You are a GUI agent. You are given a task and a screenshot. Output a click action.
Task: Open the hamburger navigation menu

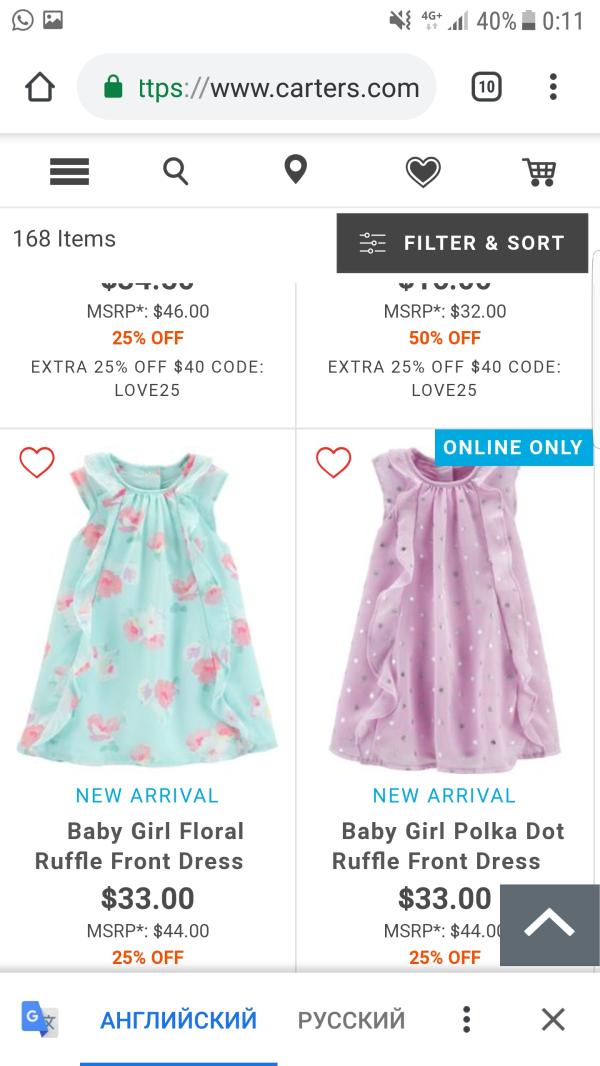click(x=70, y=172)
